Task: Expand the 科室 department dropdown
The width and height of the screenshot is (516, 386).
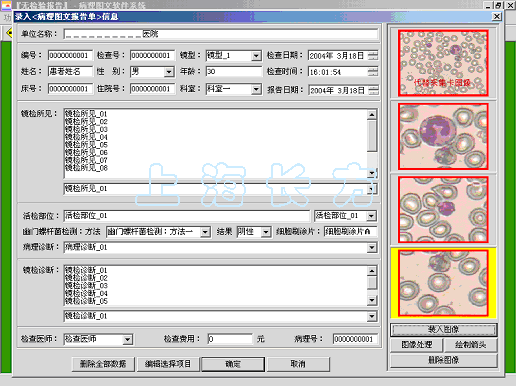Action: click(x=256, y=89)
